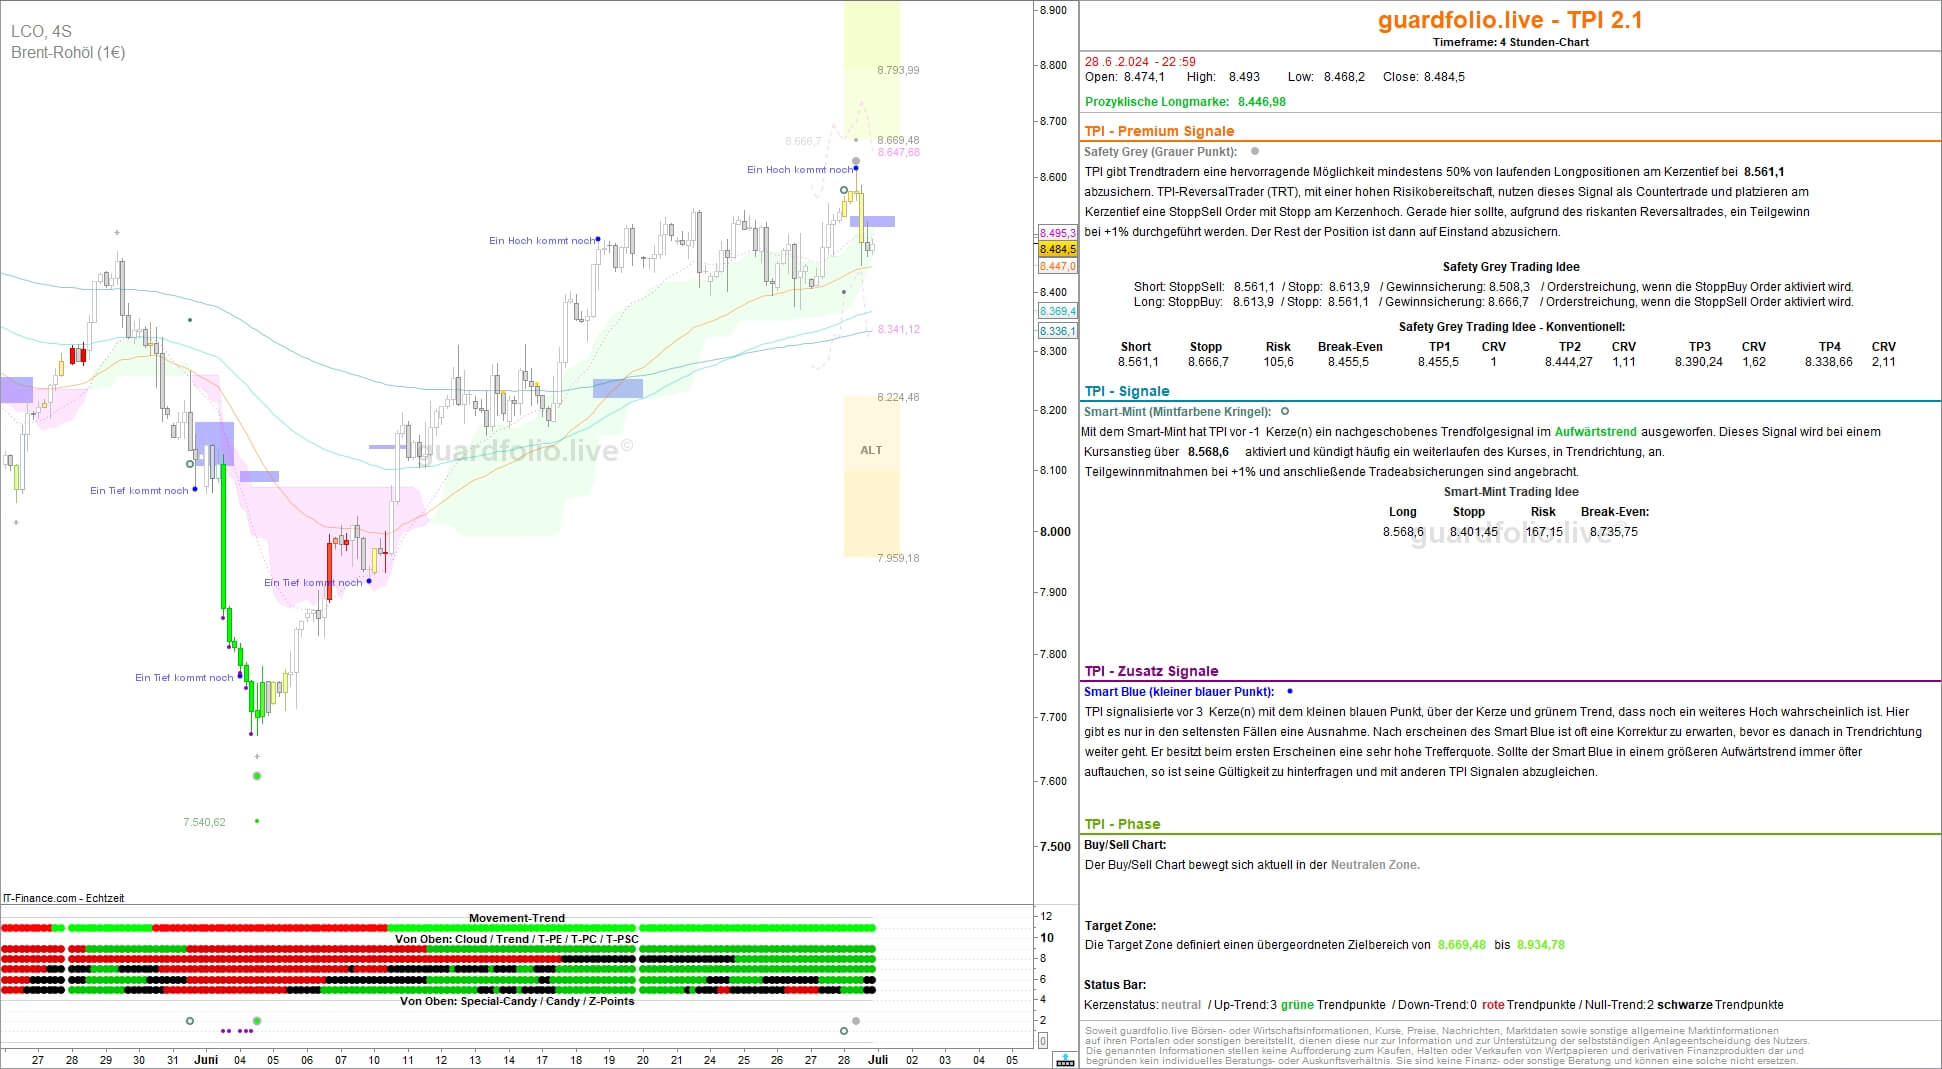This screenshot has width=1942, height=1069.
Task: Click the Safety Grey Trading Idee subheading
Action: click(x=1511, y=267)
